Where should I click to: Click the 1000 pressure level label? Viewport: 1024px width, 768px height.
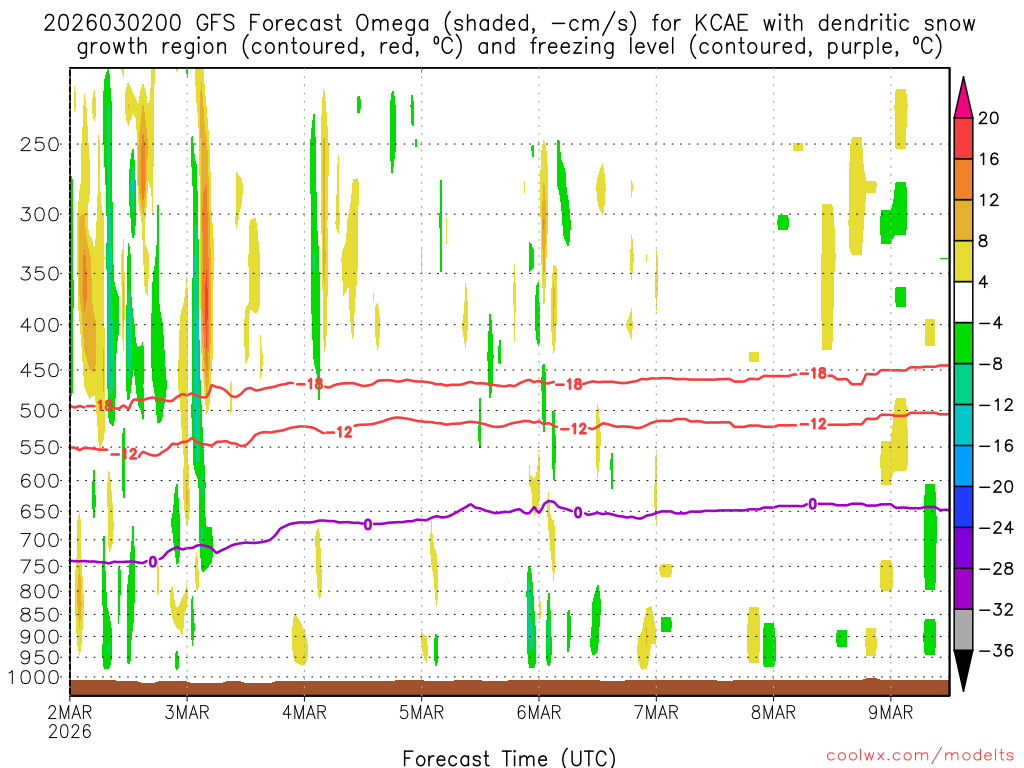pyautogui.click(x=34, y=678)
